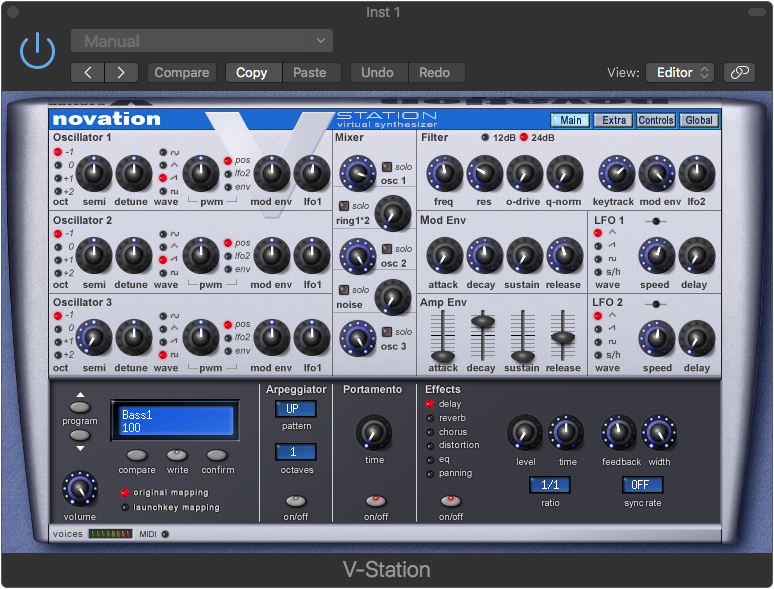Click the master volume knob
The image size is (774, 589).
coord(79,489)
